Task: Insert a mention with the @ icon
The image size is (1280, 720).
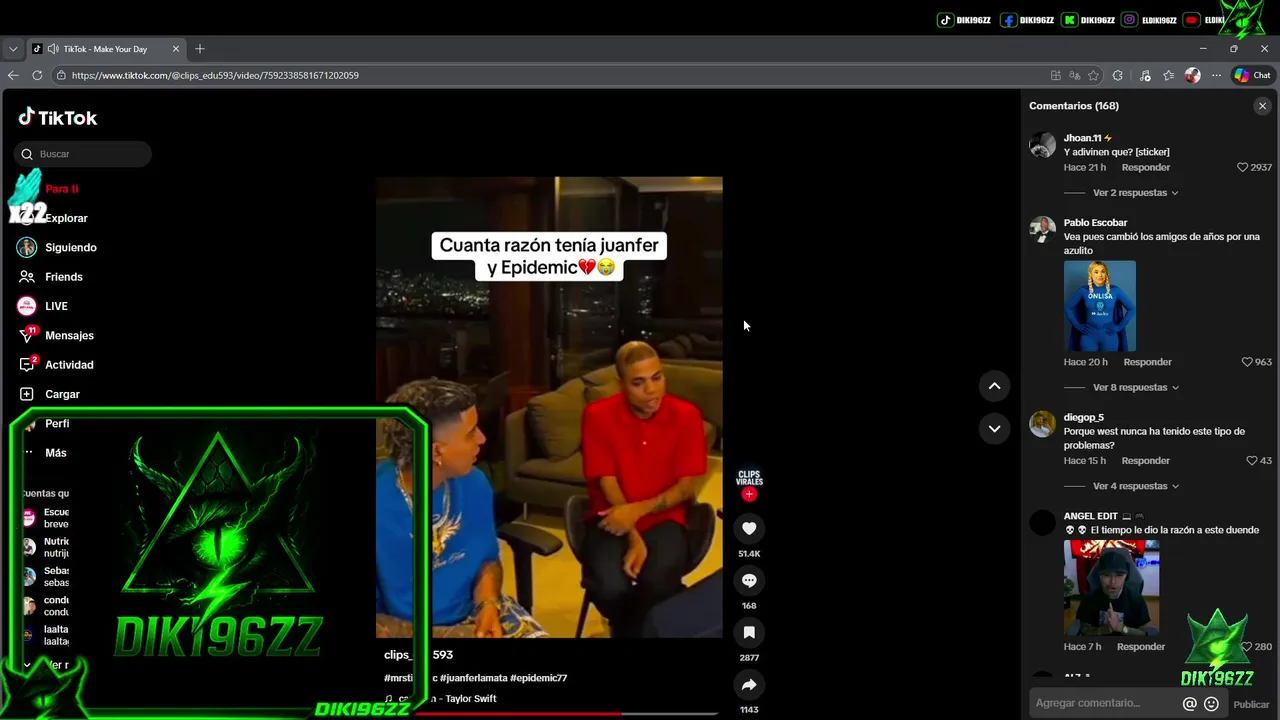Action: click(1189, 704)
